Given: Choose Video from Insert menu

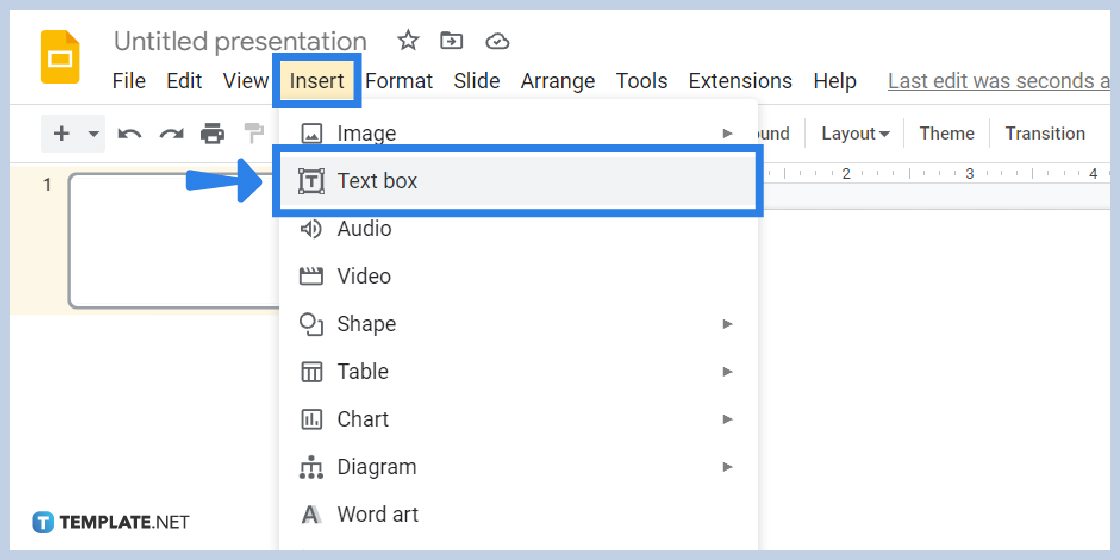Looking at the screenshot, I should pyautogui.click(x=518, y=276).
